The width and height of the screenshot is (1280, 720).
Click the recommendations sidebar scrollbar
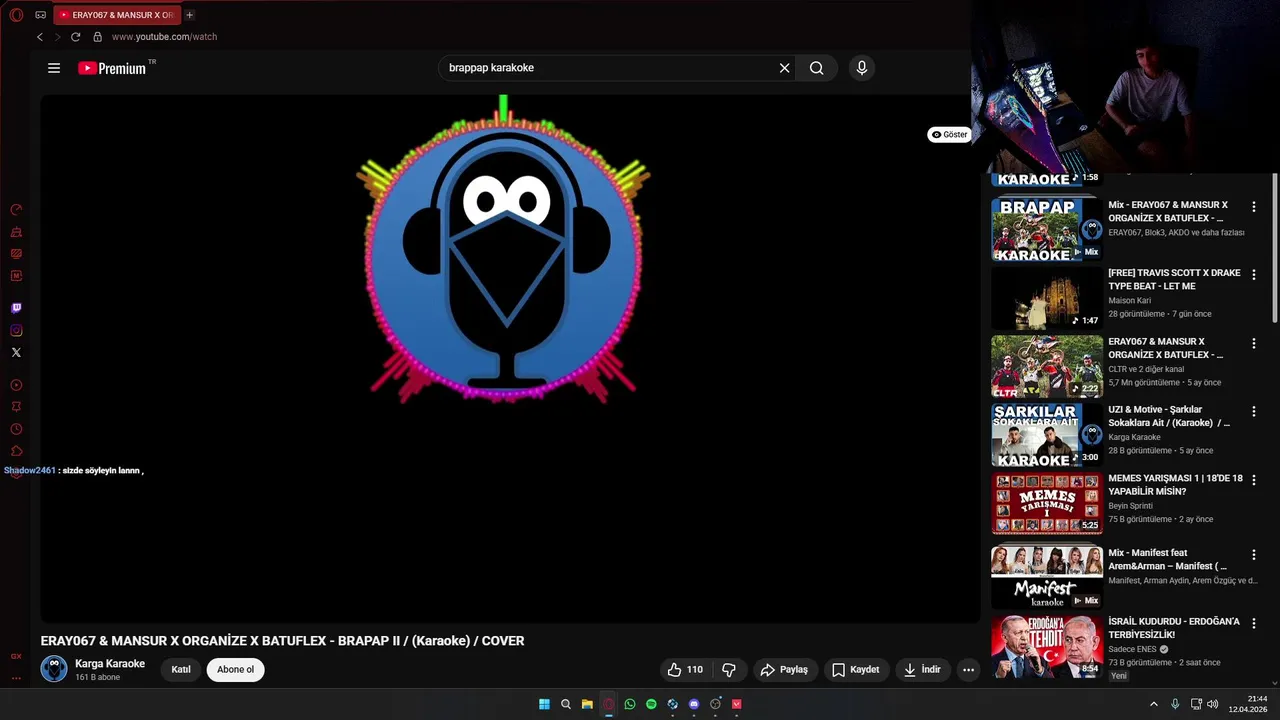pyautogui.click(x=1275, y=248)
